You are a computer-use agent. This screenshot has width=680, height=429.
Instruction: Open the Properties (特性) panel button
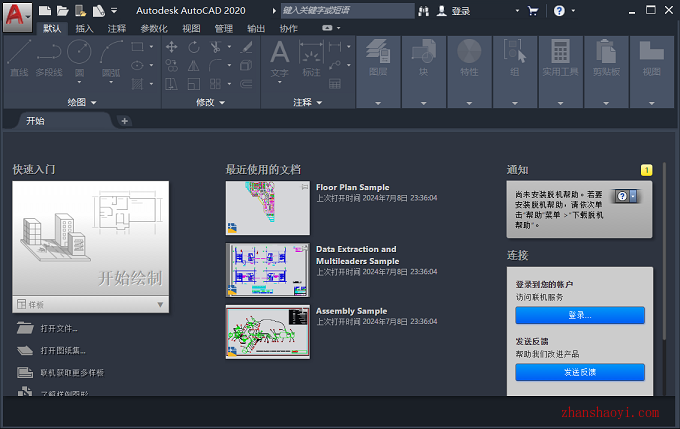click(x=469, y=72)
